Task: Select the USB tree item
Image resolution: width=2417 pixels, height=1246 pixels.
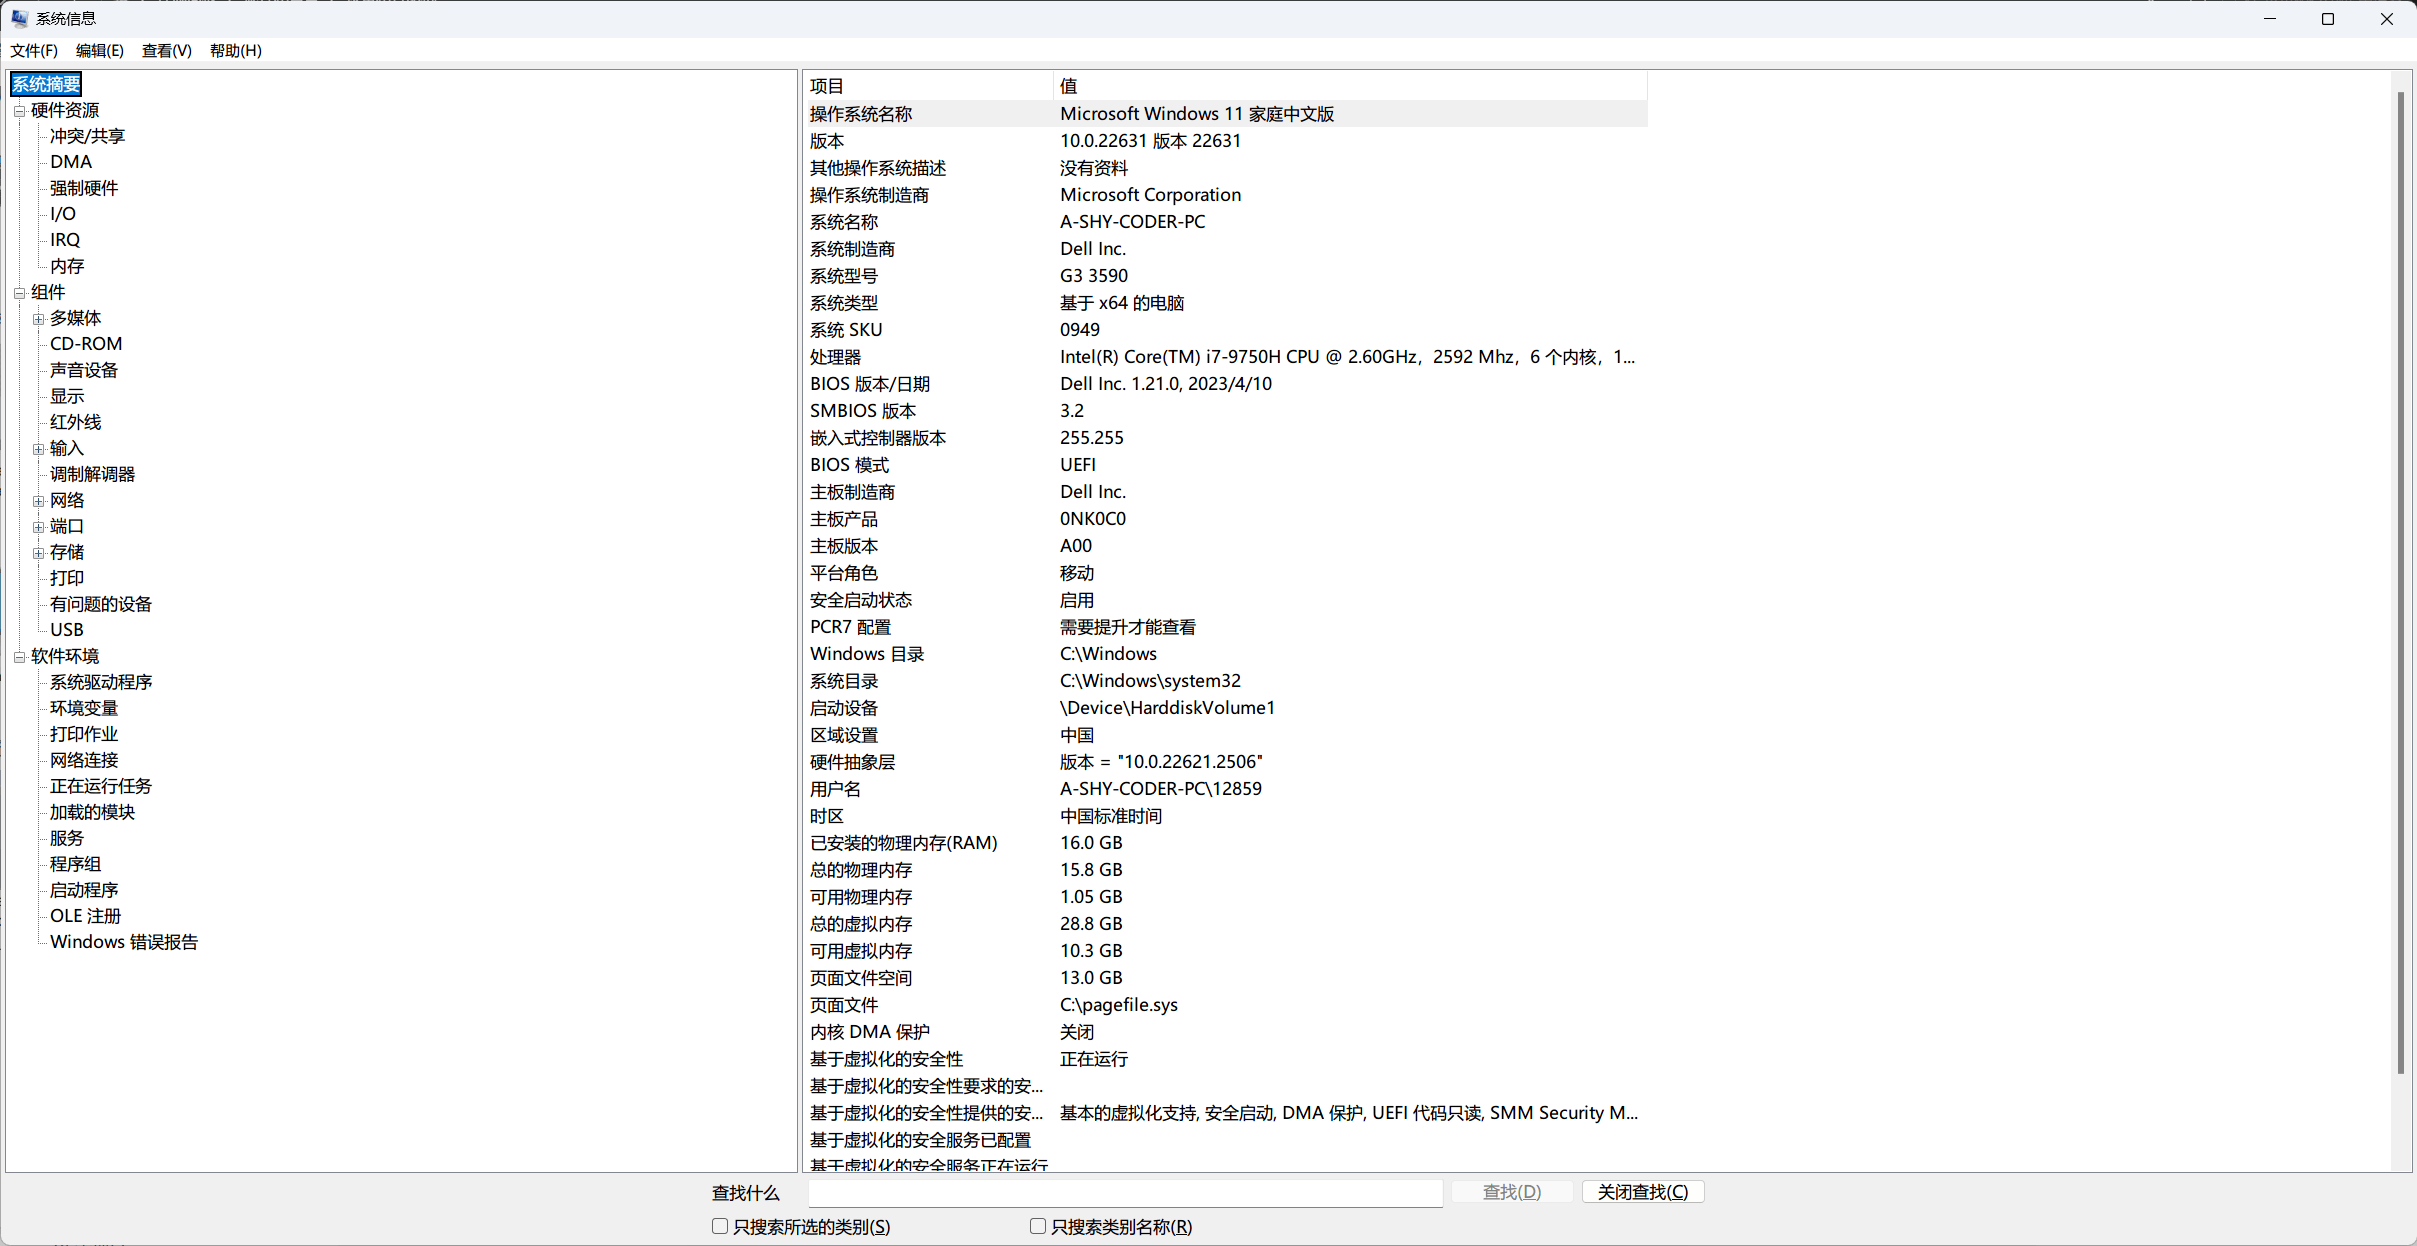Action: tap(67, 630)
